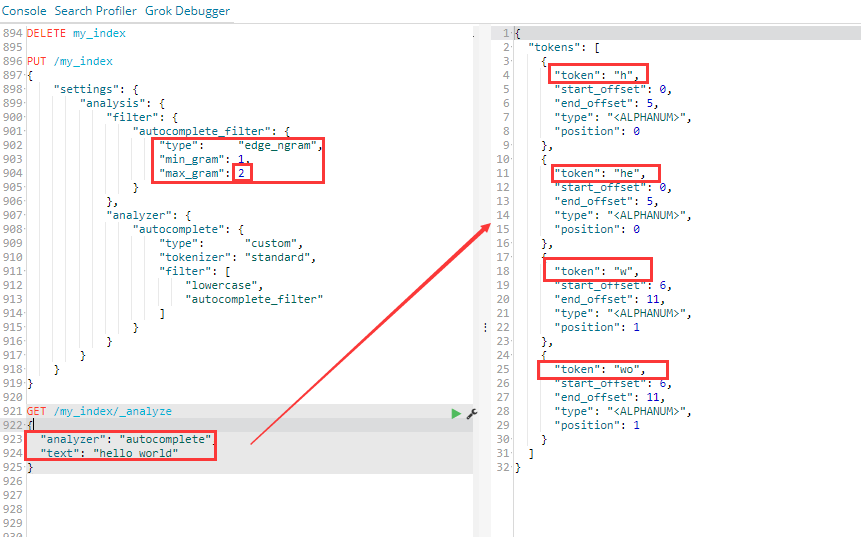Click the "standard" tokenizer value
The height and width of the screenshot is (537, 861).
[277, 257]
